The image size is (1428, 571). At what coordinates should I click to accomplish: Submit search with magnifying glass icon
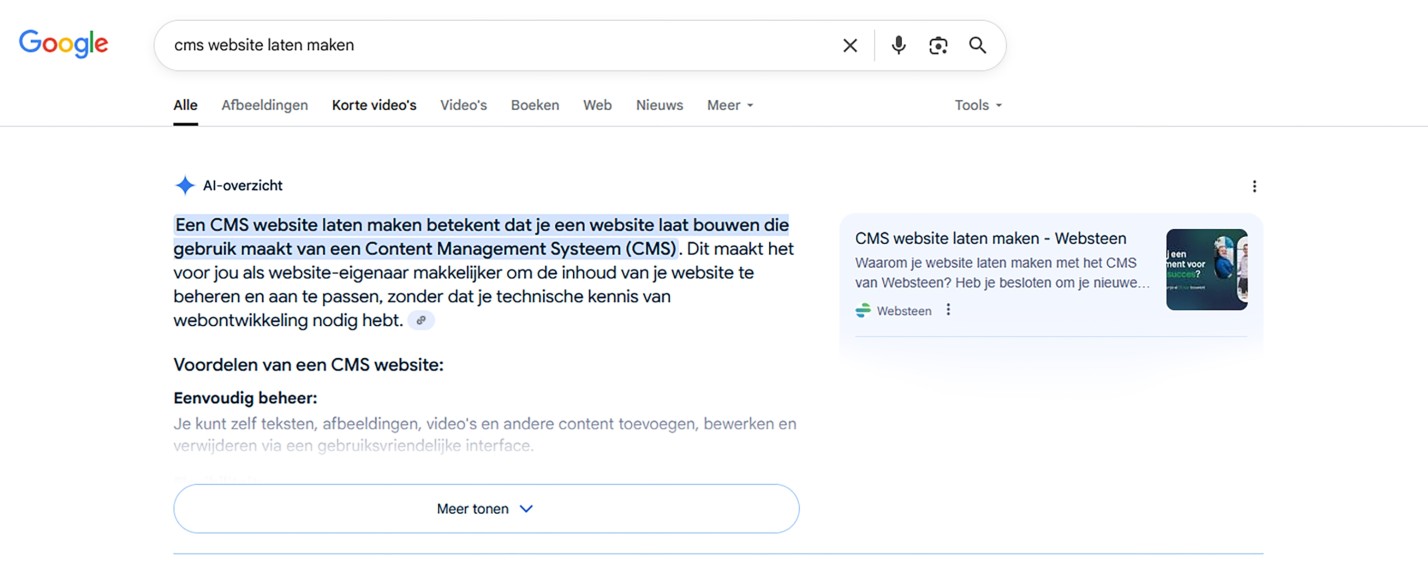click(978, 45)
